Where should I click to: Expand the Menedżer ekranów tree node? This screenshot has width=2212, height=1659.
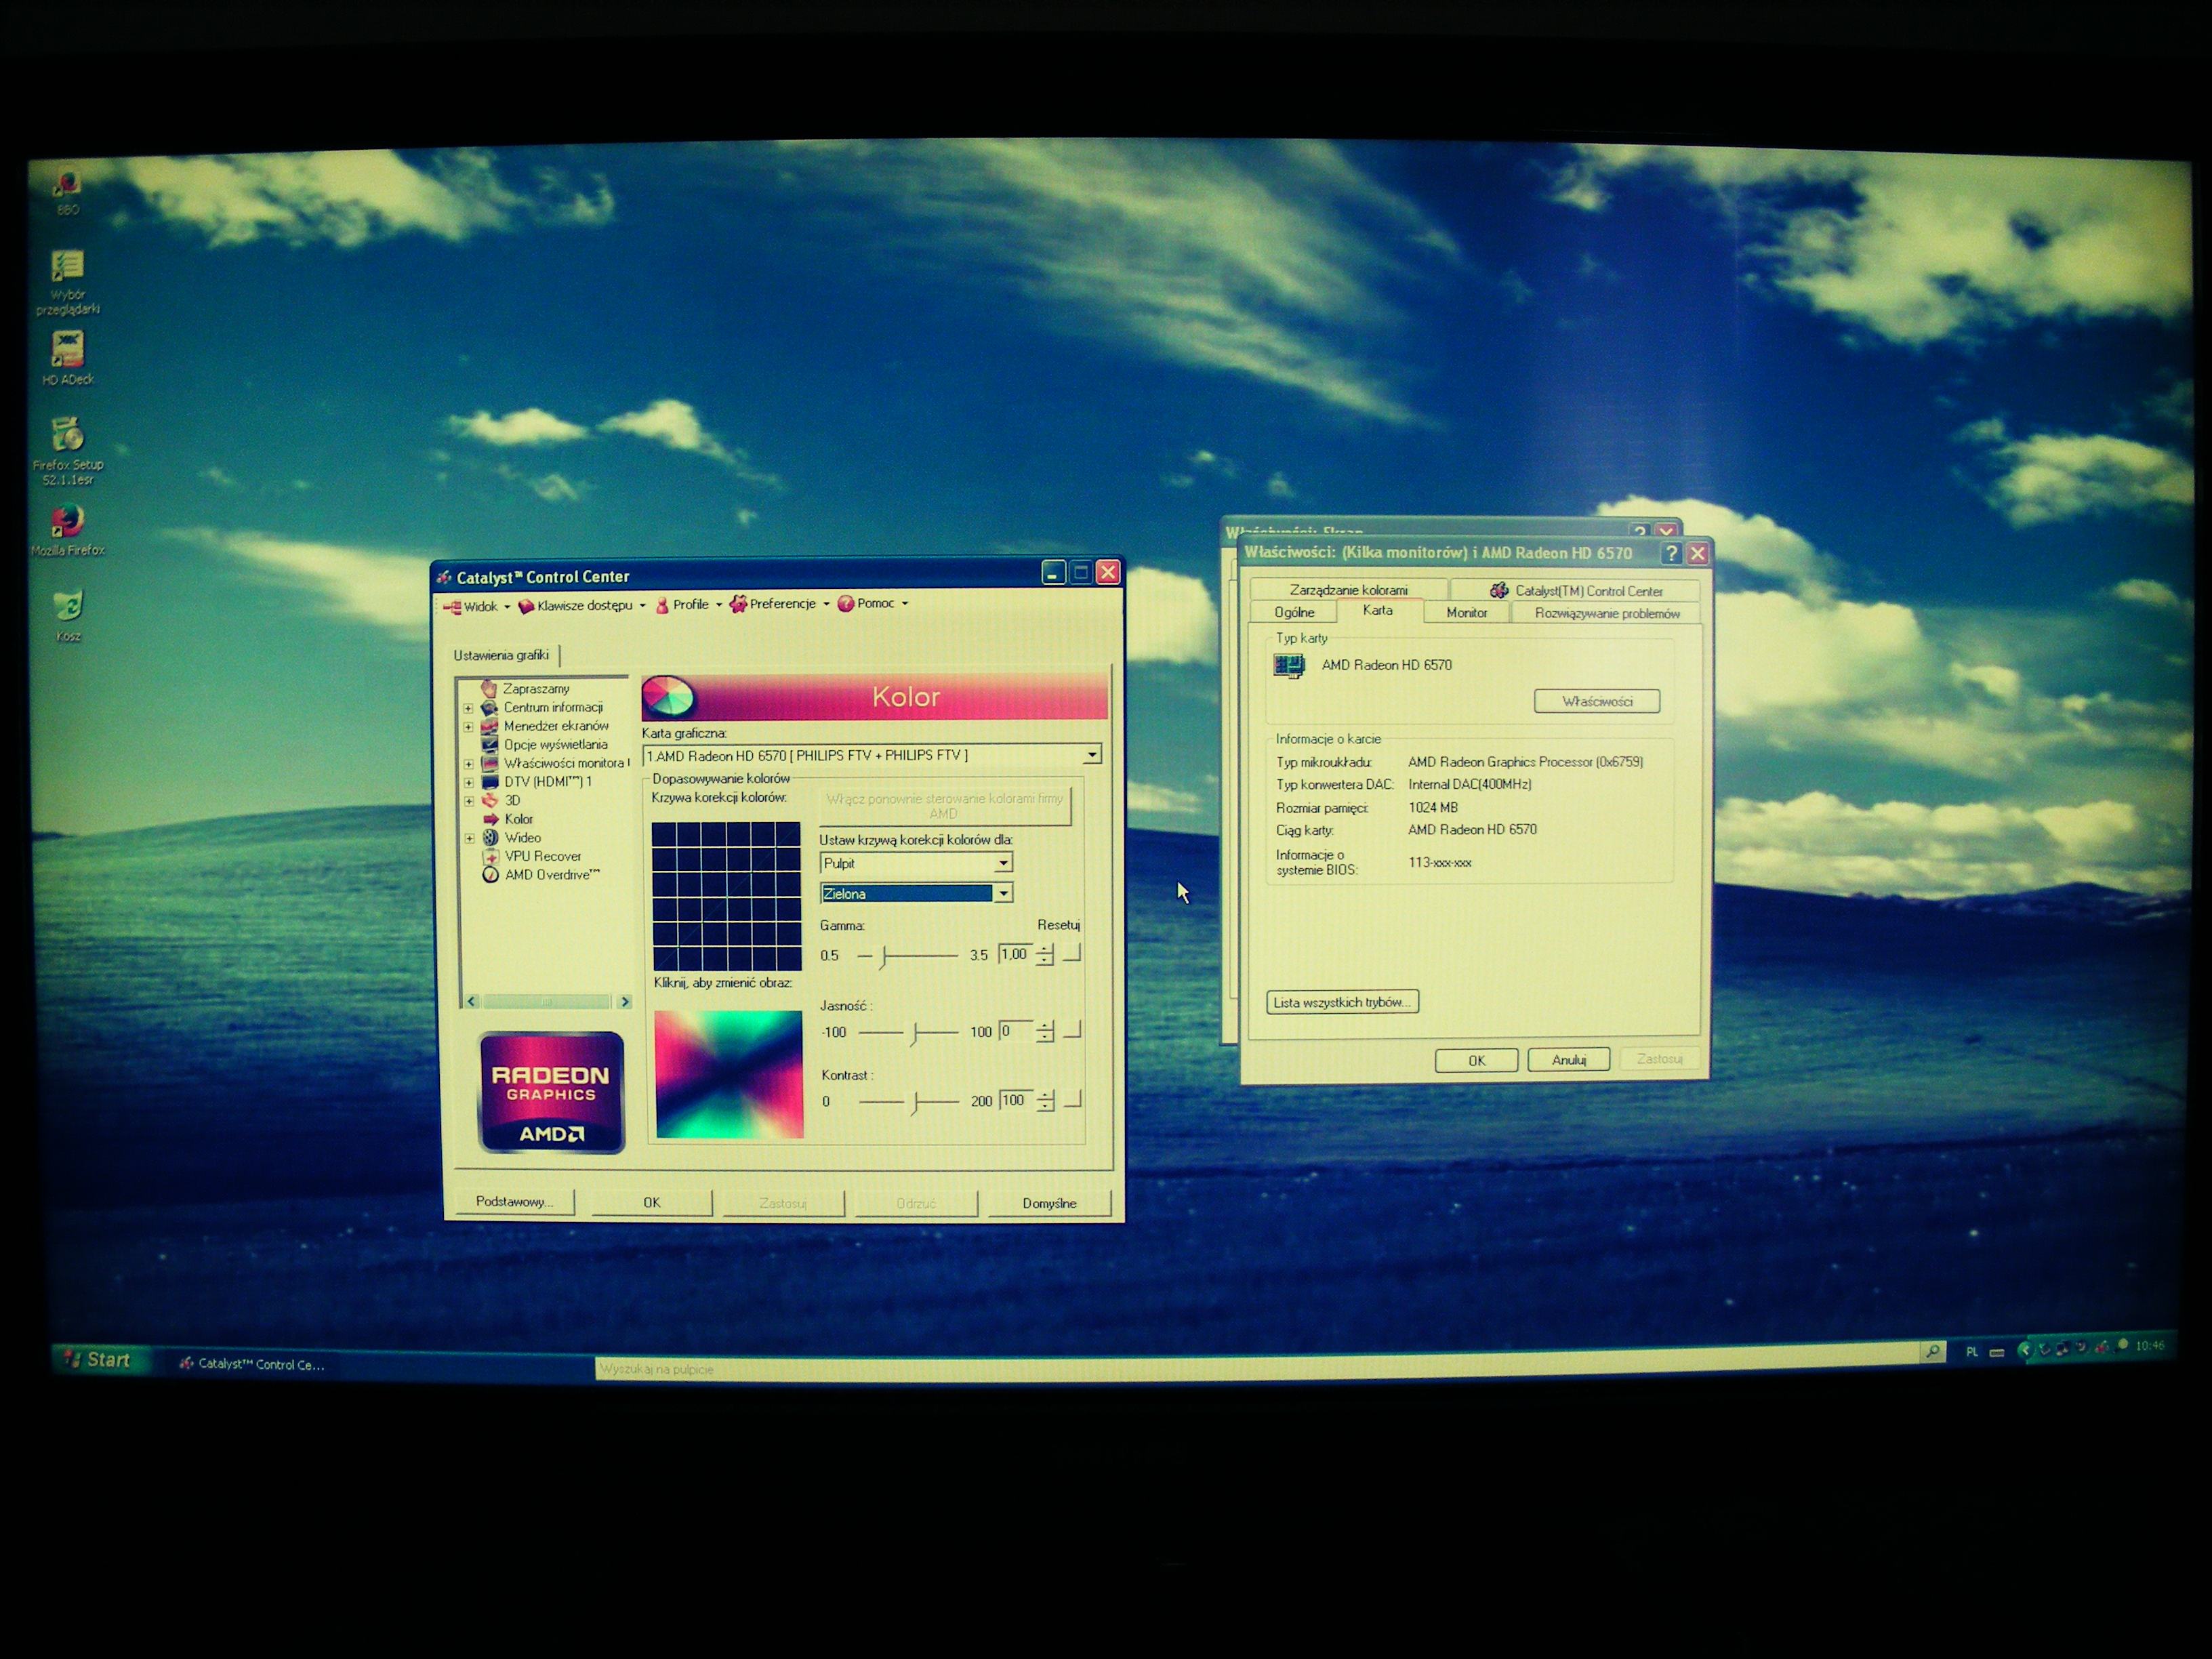(467, 727)
